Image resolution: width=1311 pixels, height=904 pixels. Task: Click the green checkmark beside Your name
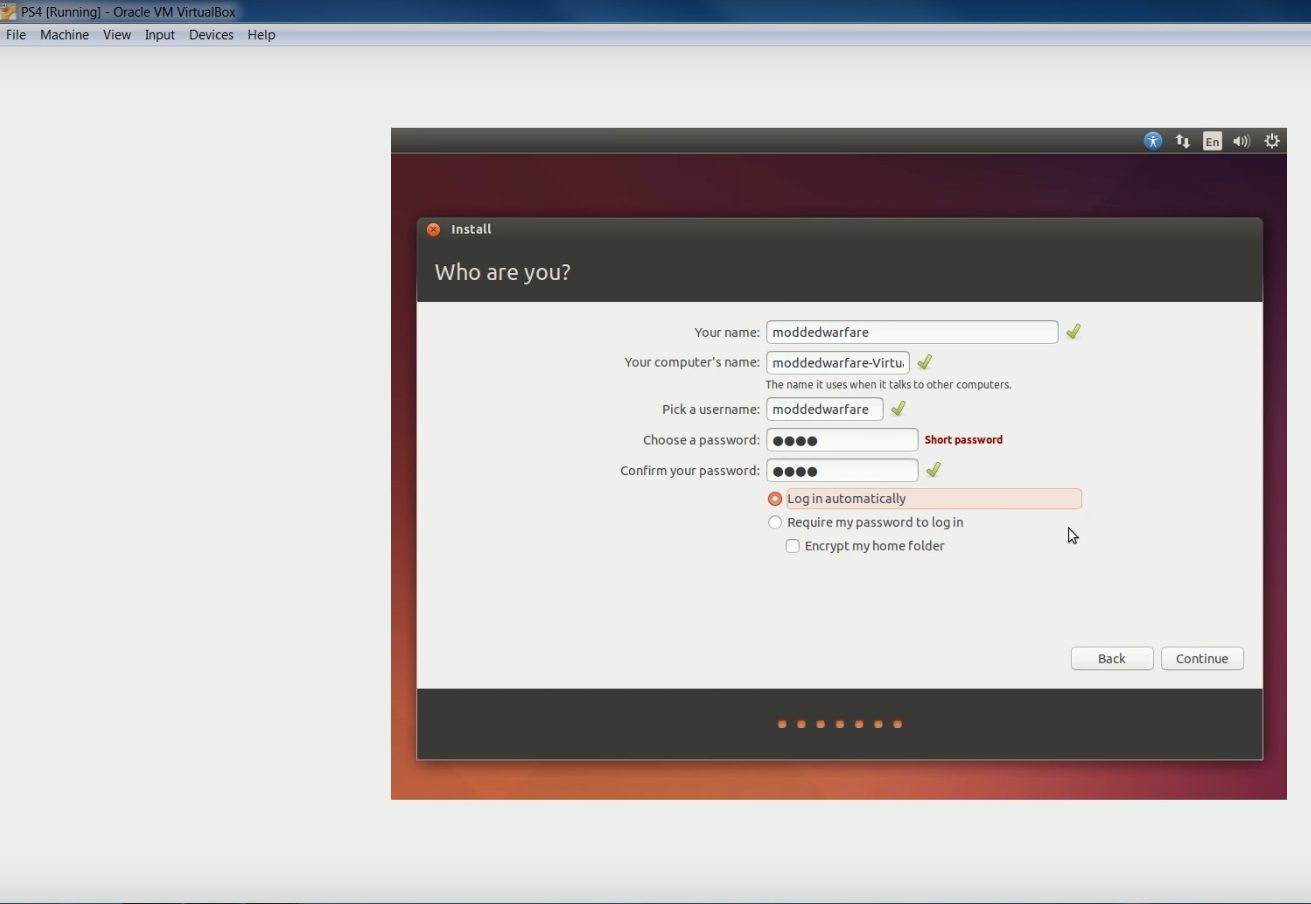pos(1073,331)
